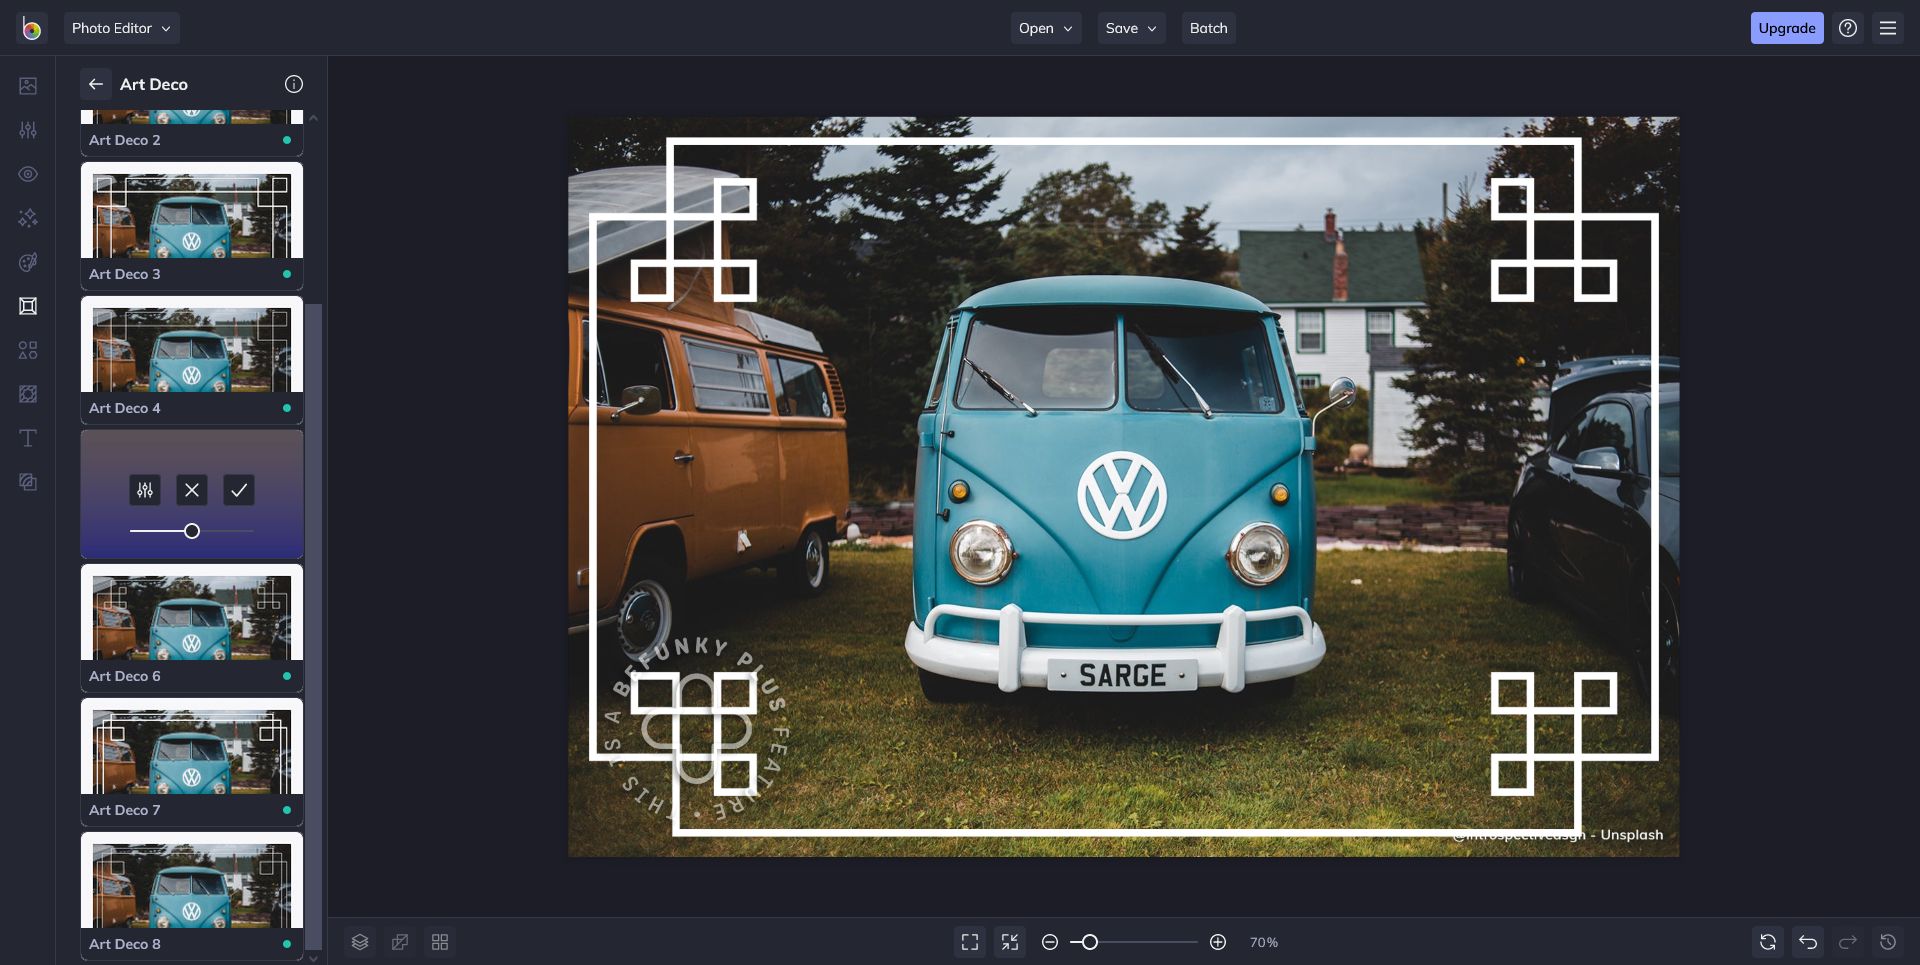The image size is (1920, 965).
Task: Open the Effects sparkle sidebar icon
Action: pos(28,218)
